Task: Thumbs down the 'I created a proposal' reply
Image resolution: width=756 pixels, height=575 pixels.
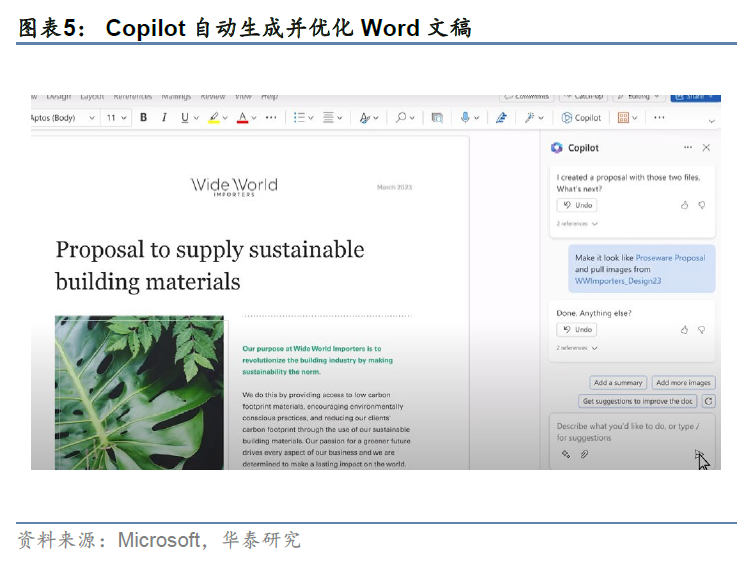Action: pyautogui.click(x=702, y=205)
